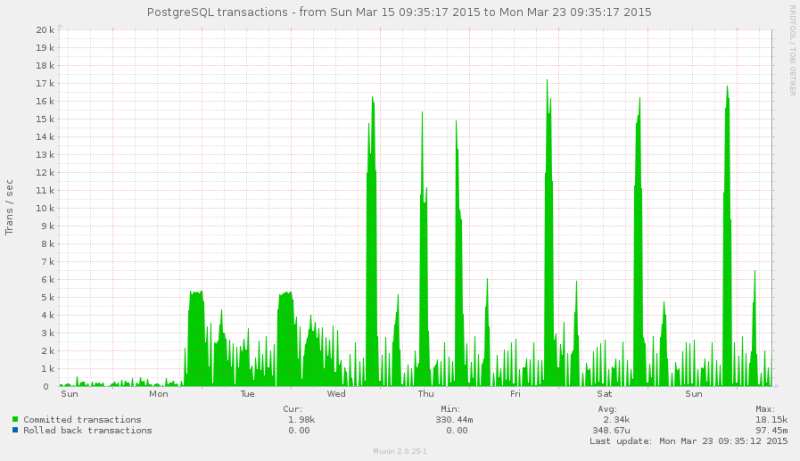Click the '1 k' y-axis label
800x461 pixels.
[x=47, y=369]
